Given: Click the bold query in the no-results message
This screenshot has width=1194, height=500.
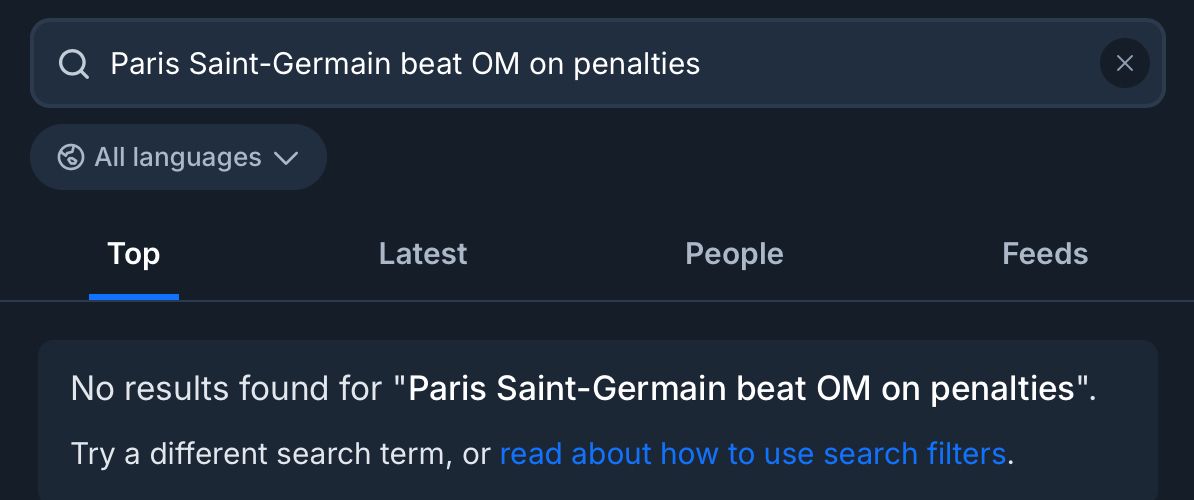Looking at the screenshot, I should click(x=747, y=388).
